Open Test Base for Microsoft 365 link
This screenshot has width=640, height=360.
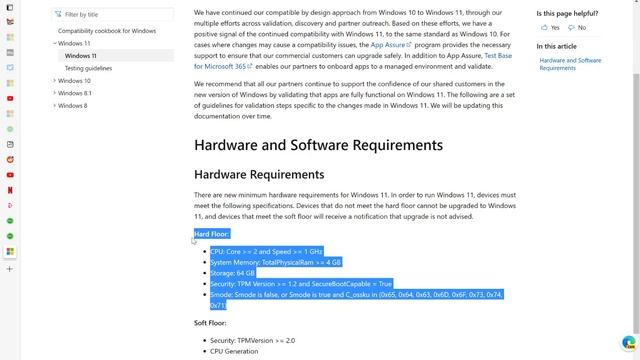pyautogui.click(x=353, y=61)
